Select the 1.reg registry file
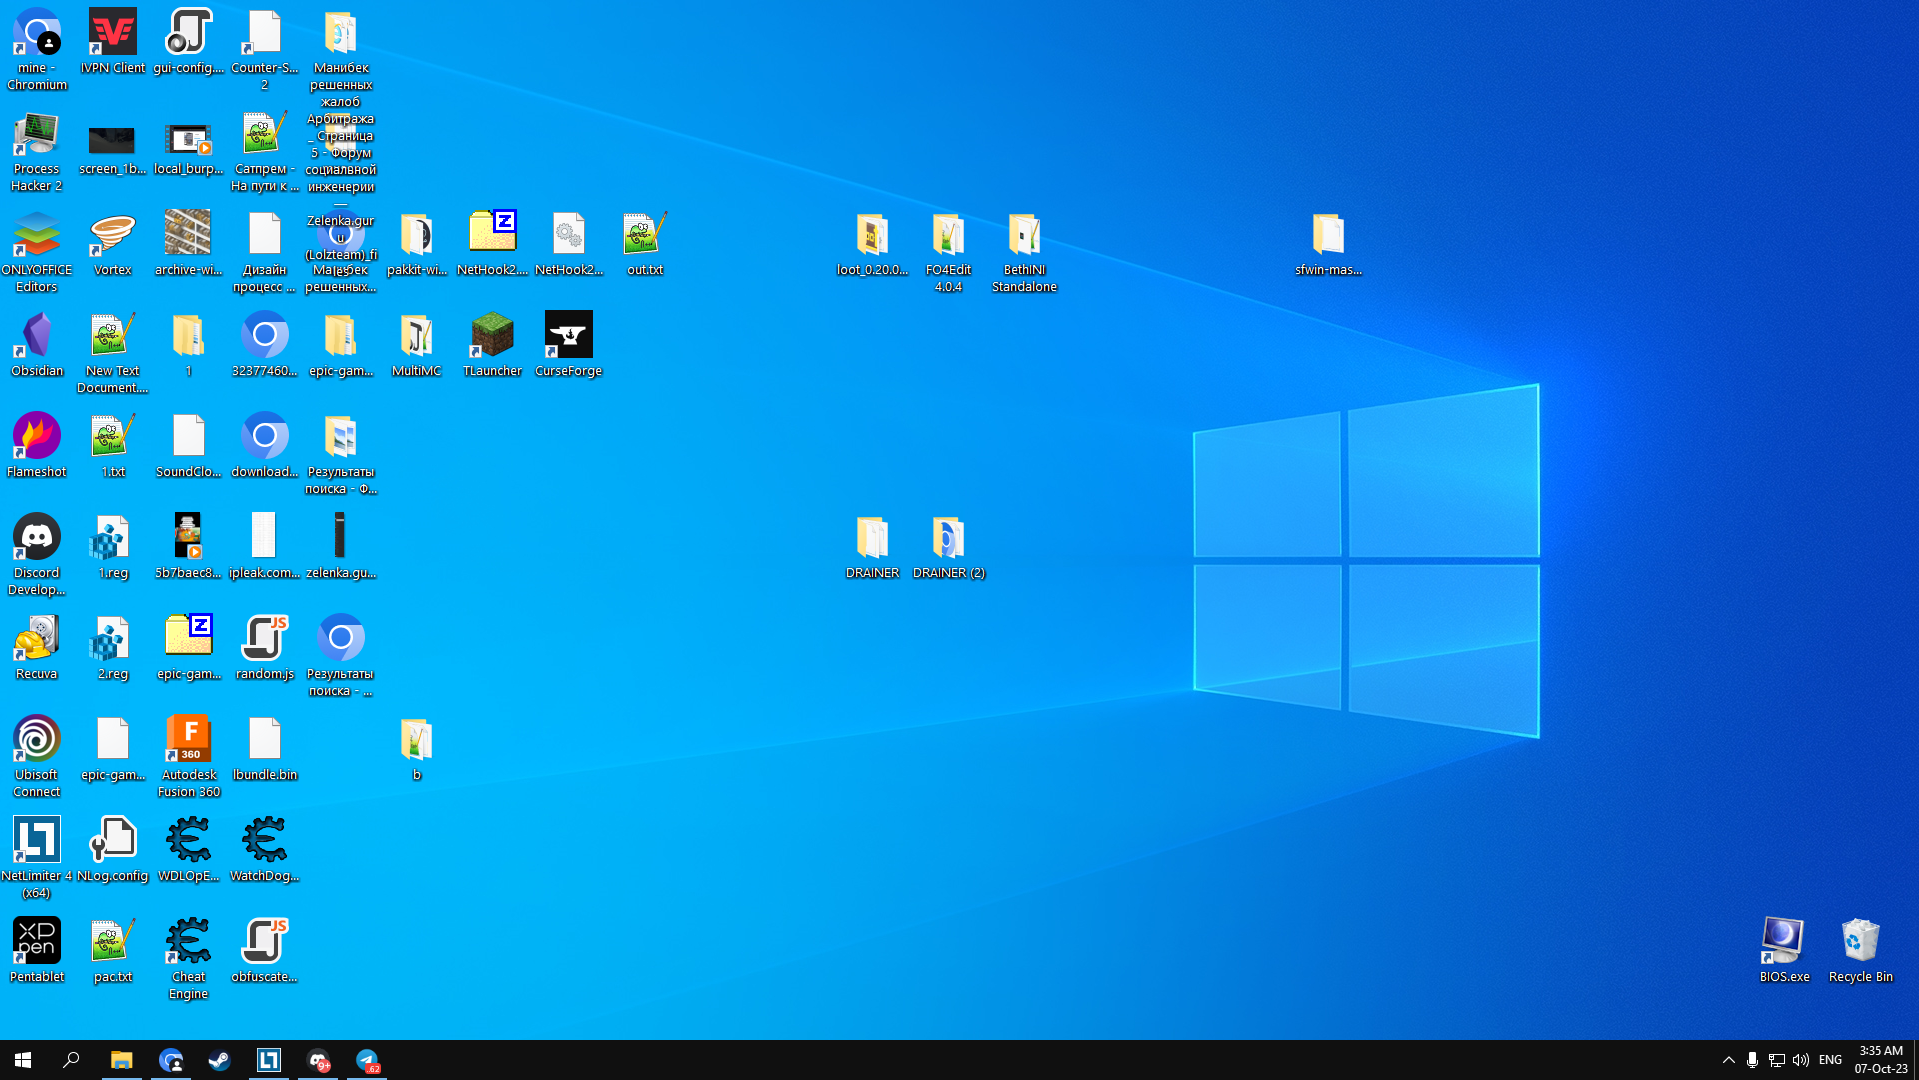The height and width of the screenshot is (1080, 1919). (x=112, y=548)
